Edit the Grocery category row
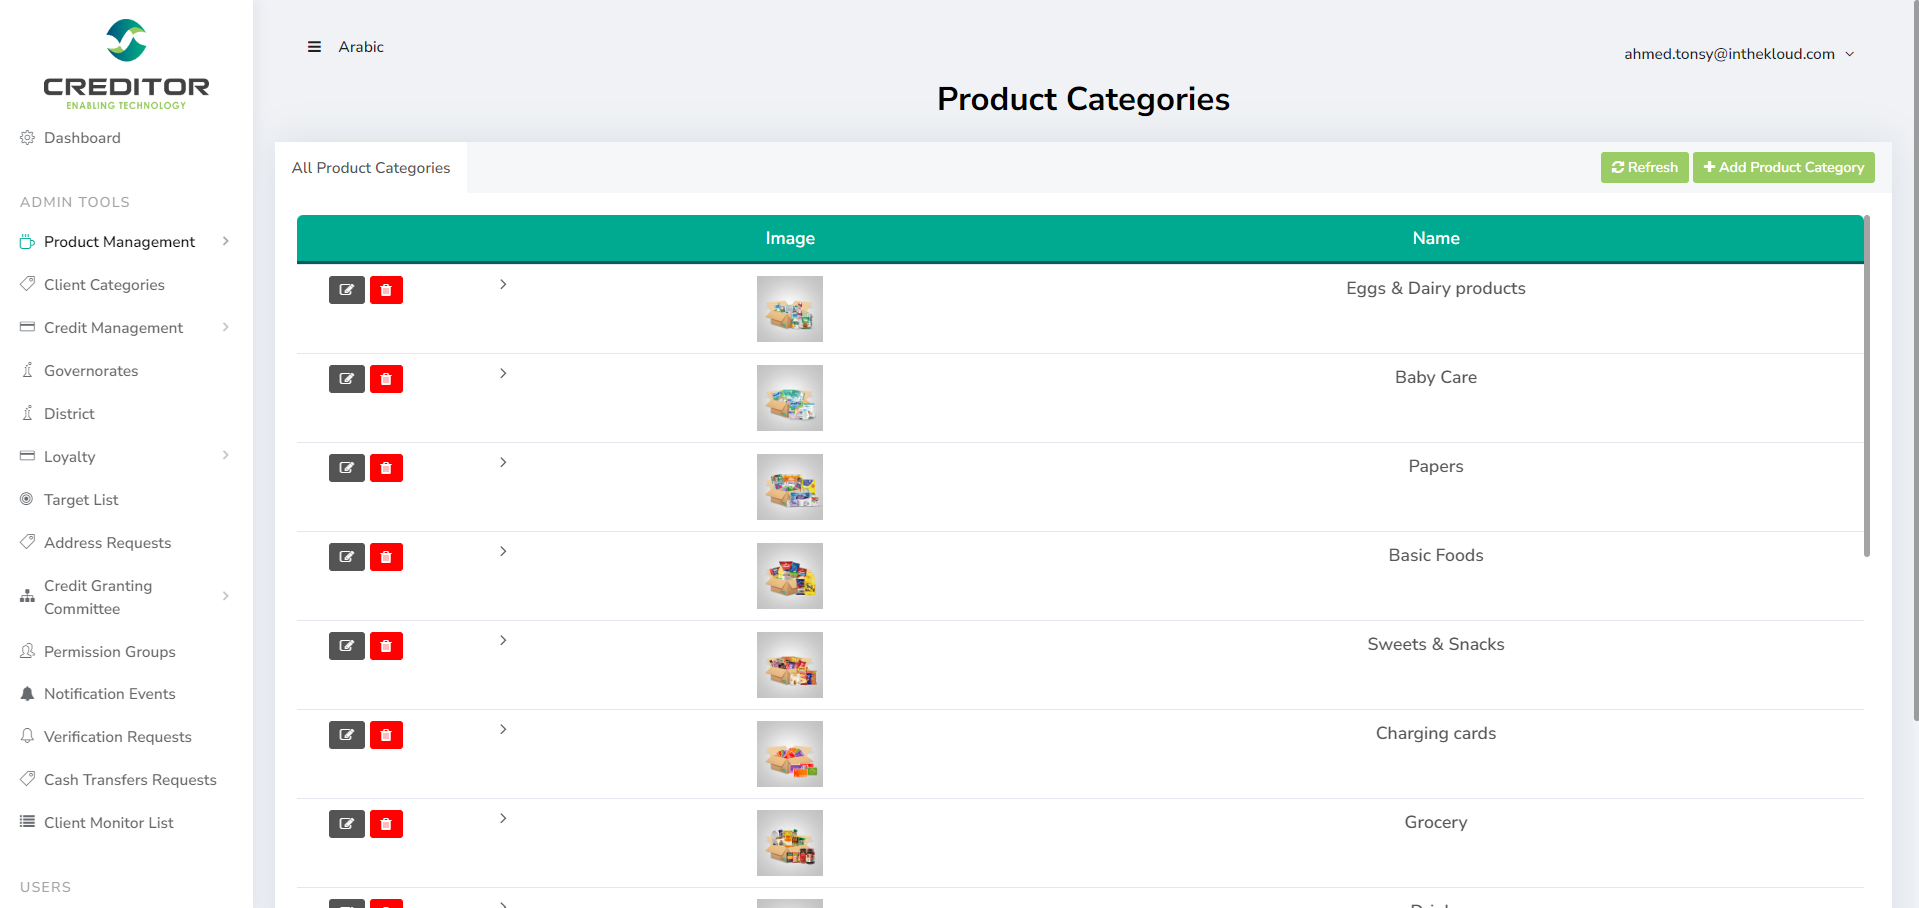The image size is (1919, 908). [346, 824]
